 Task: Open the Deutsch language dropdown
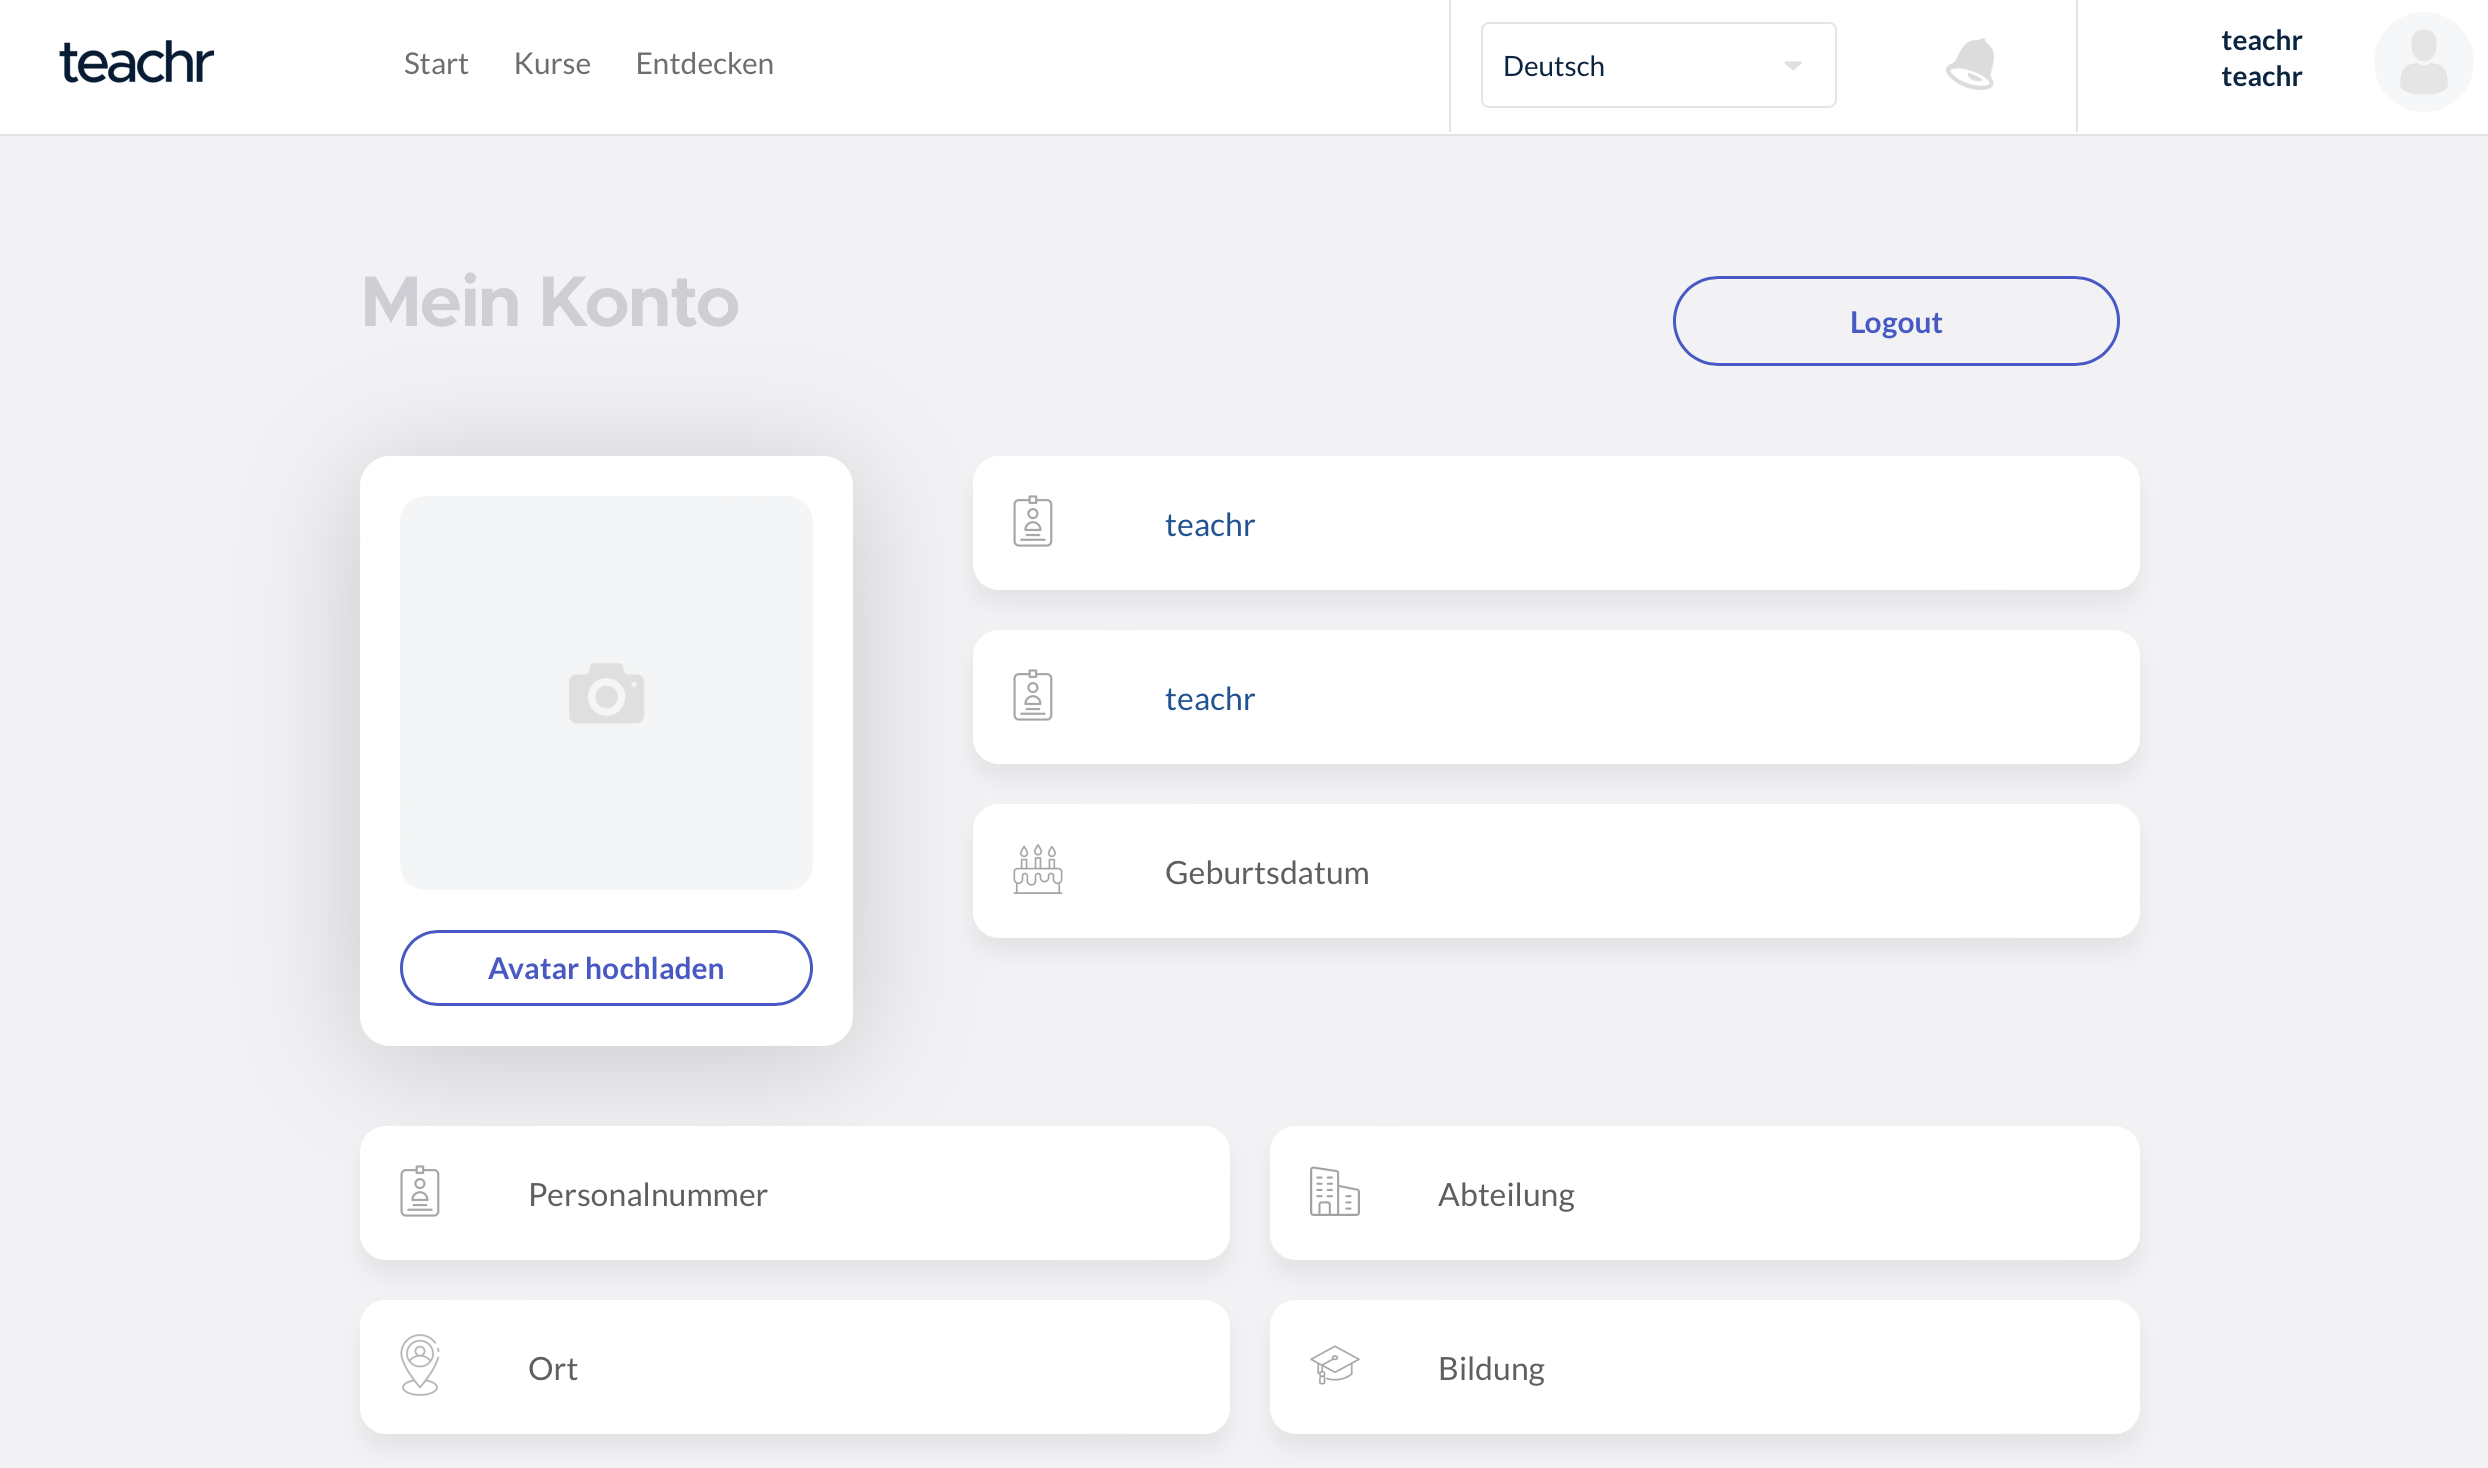click(x=1640, y=66)
